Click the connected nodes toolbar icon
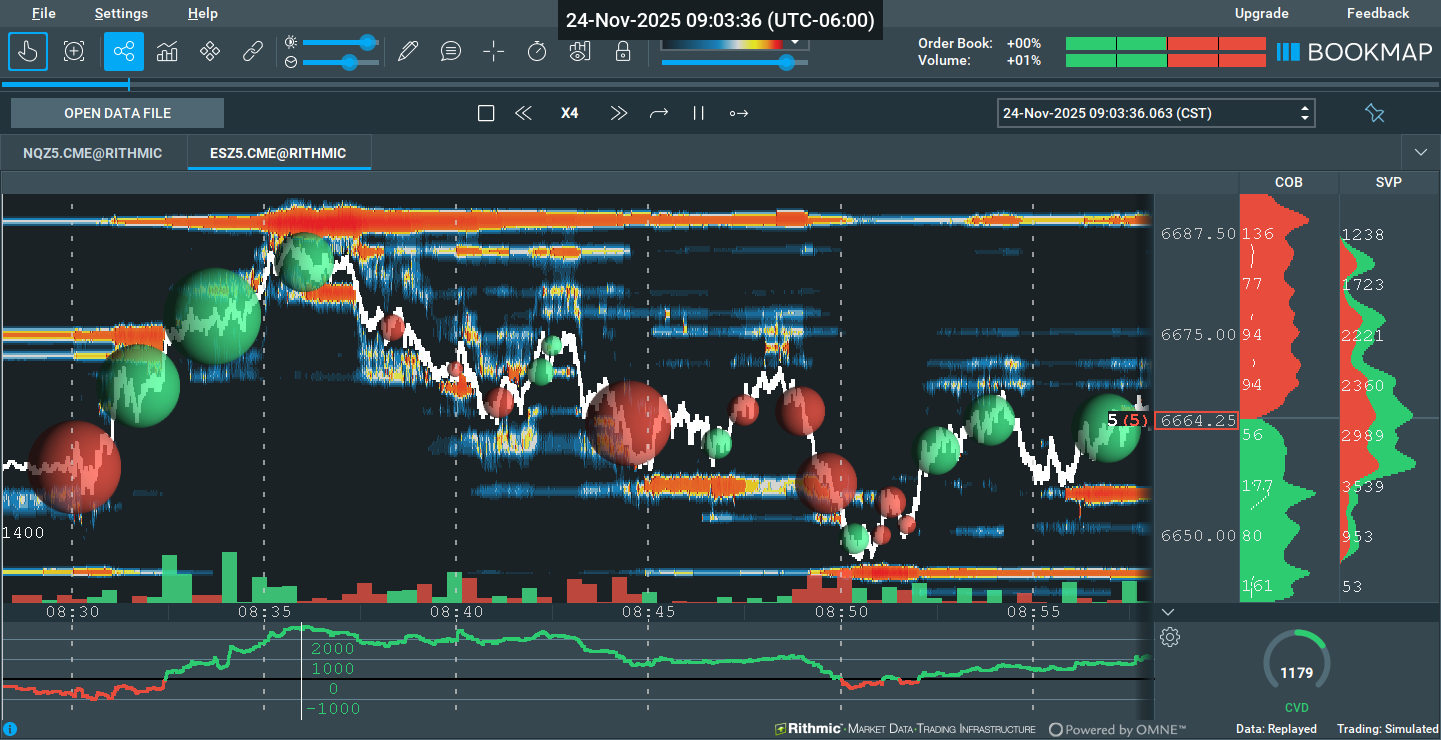The height and width of the screenshot is (740, 1441). 124,51
